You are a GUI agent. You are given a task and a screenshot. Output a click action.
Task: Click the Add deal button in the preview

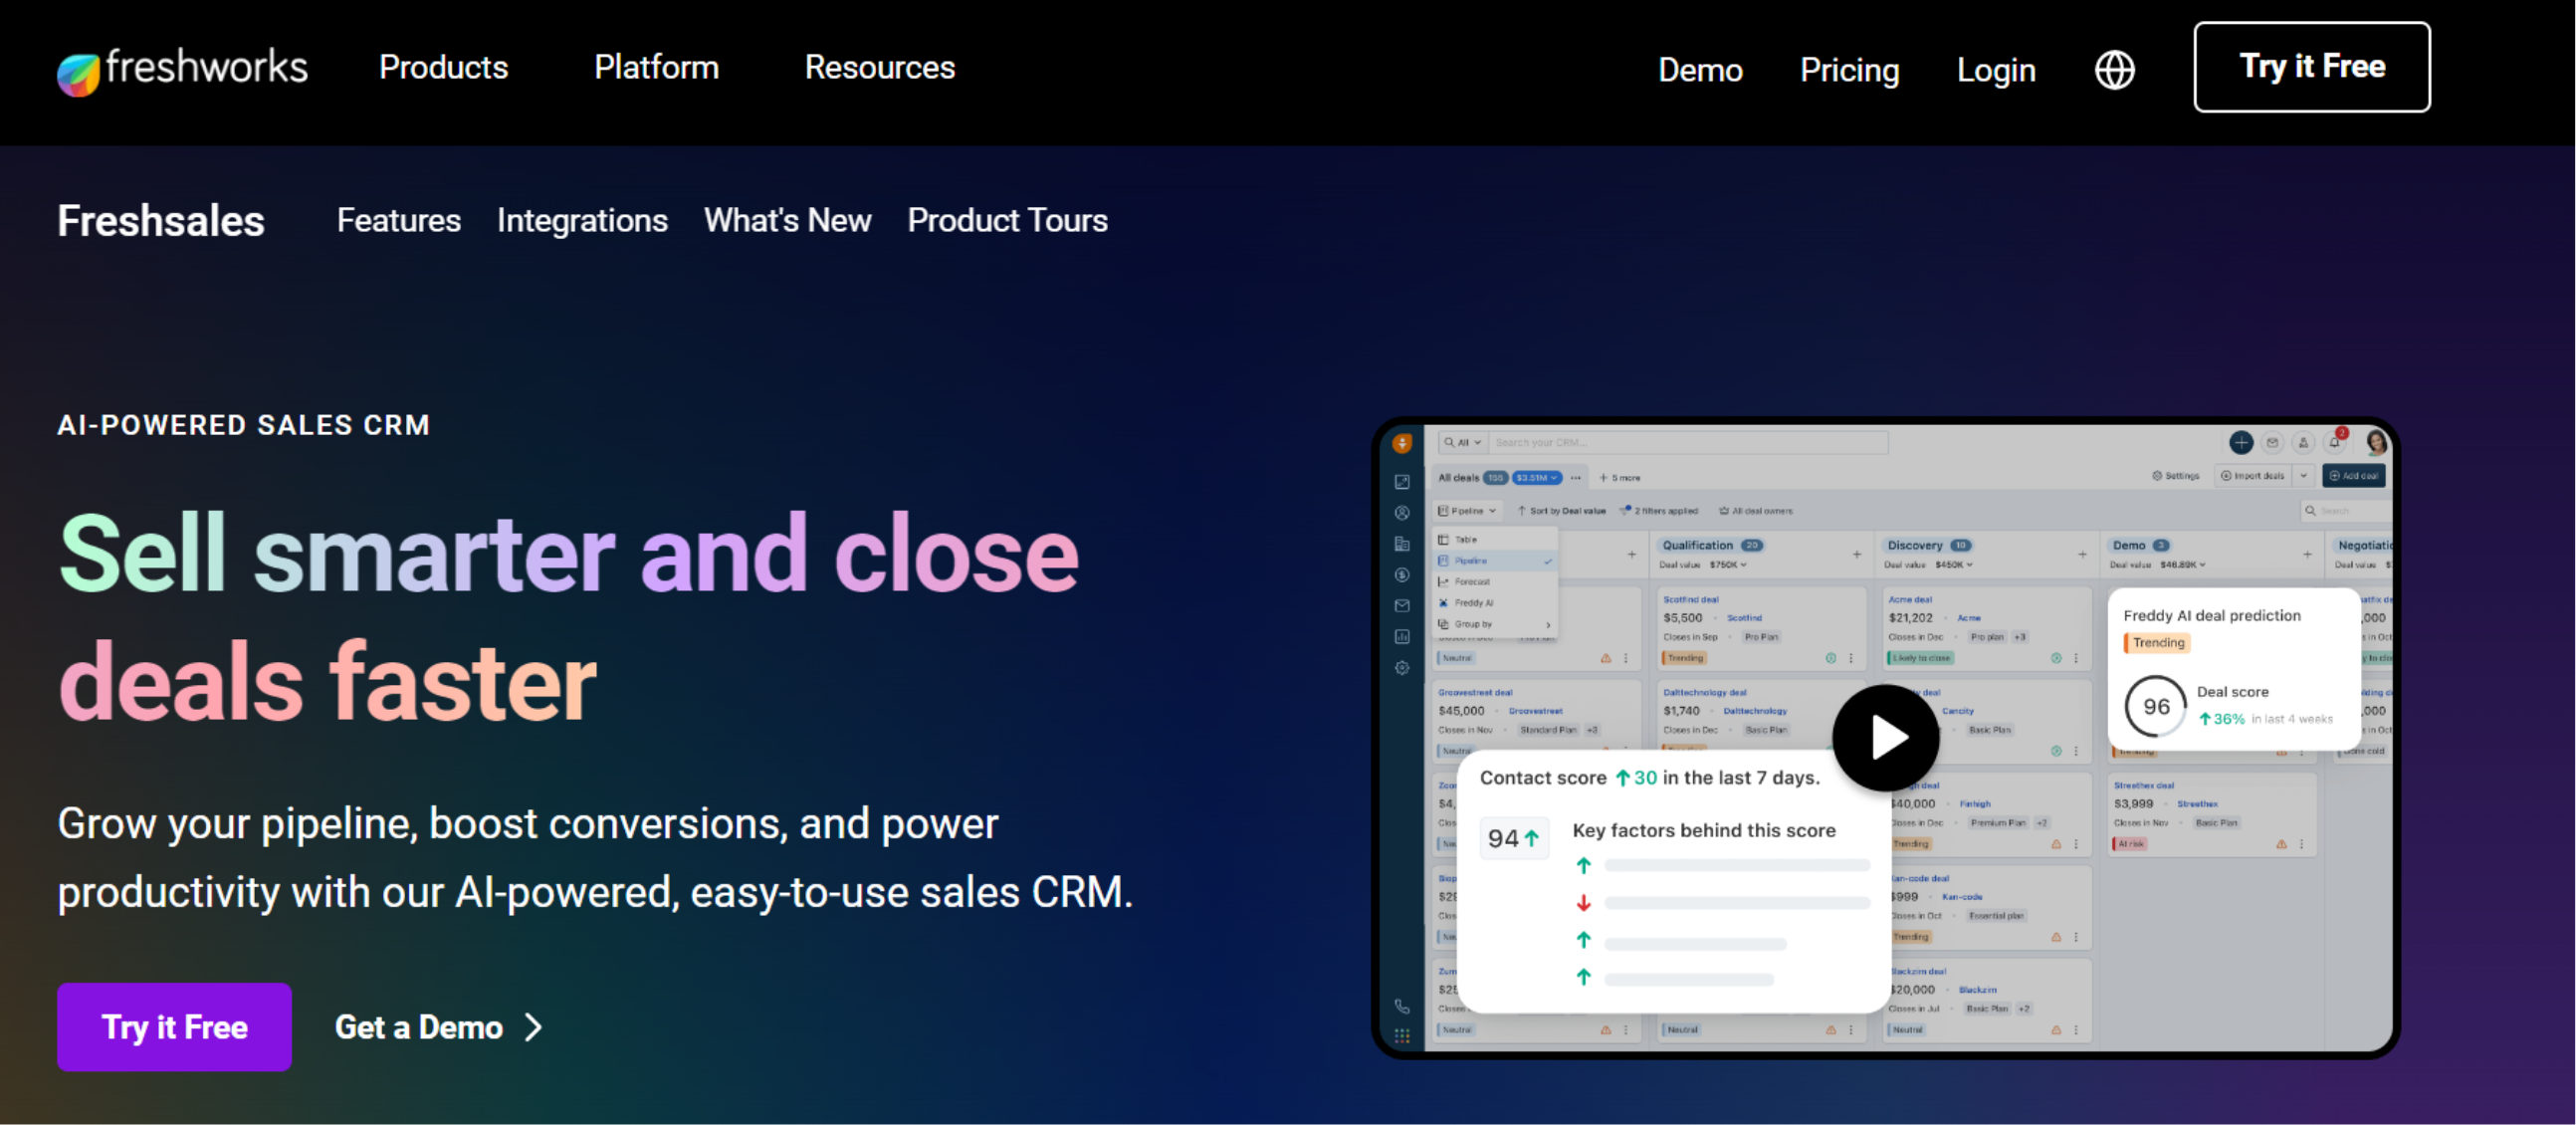pyautogui.click(x=2353, y=476)
